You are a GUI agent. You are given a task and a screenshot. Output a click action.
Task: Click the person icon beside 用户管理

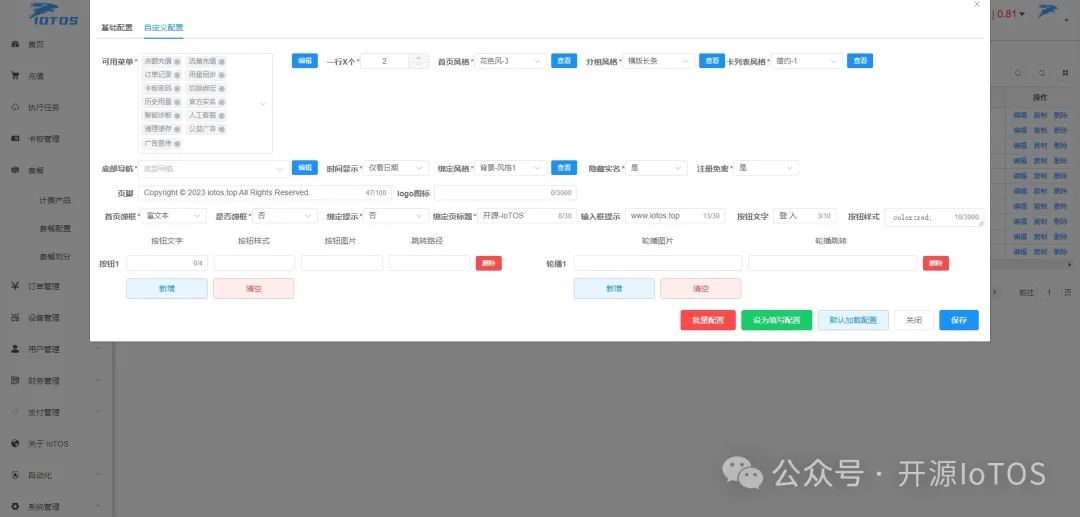(x=15, y=349)
